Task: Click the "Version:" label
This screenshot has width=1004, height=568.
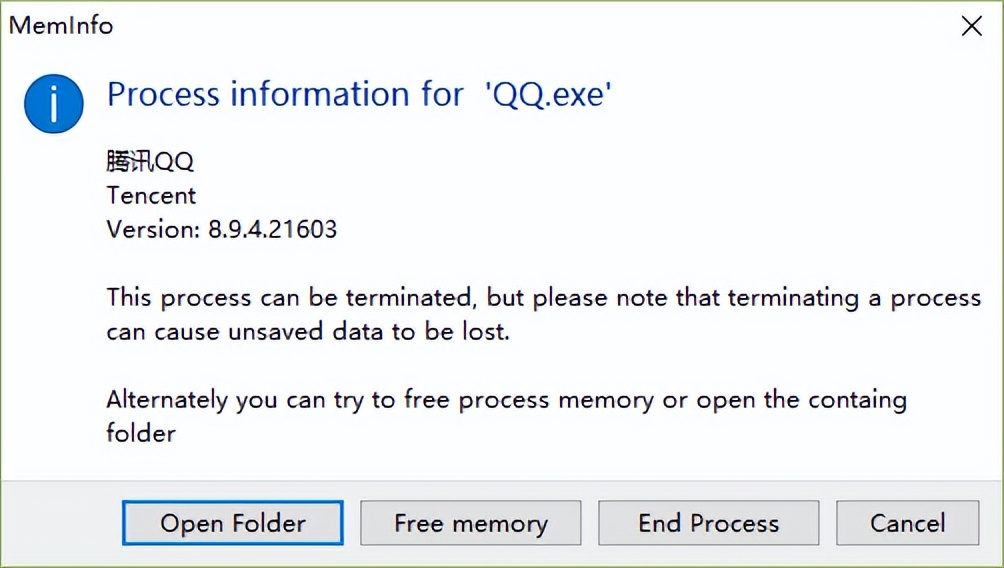Action: (x=153, y=229)
